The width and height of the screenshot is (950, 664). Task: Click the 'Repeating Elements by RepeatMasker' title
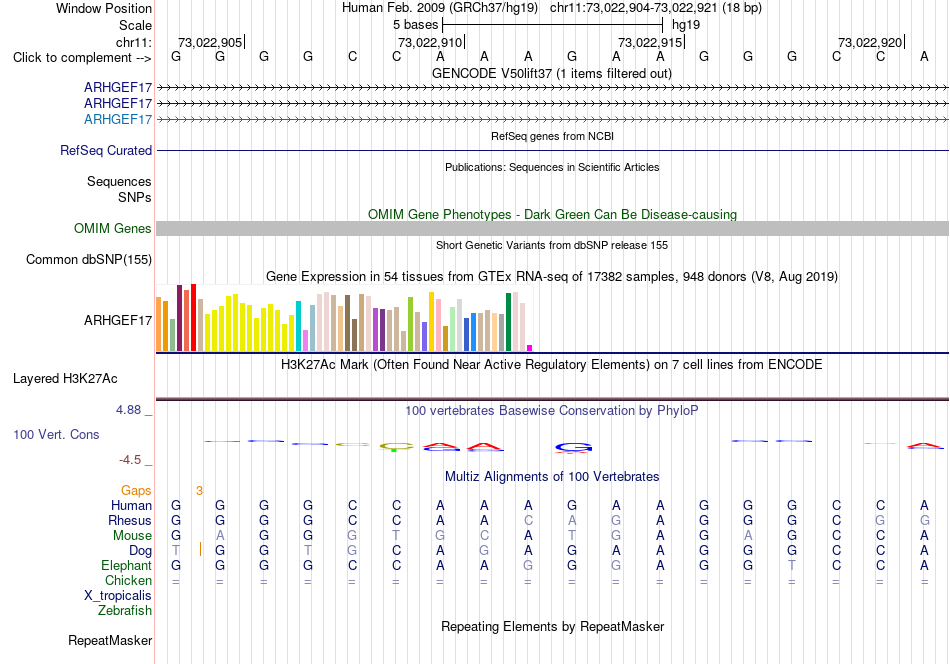552,626
